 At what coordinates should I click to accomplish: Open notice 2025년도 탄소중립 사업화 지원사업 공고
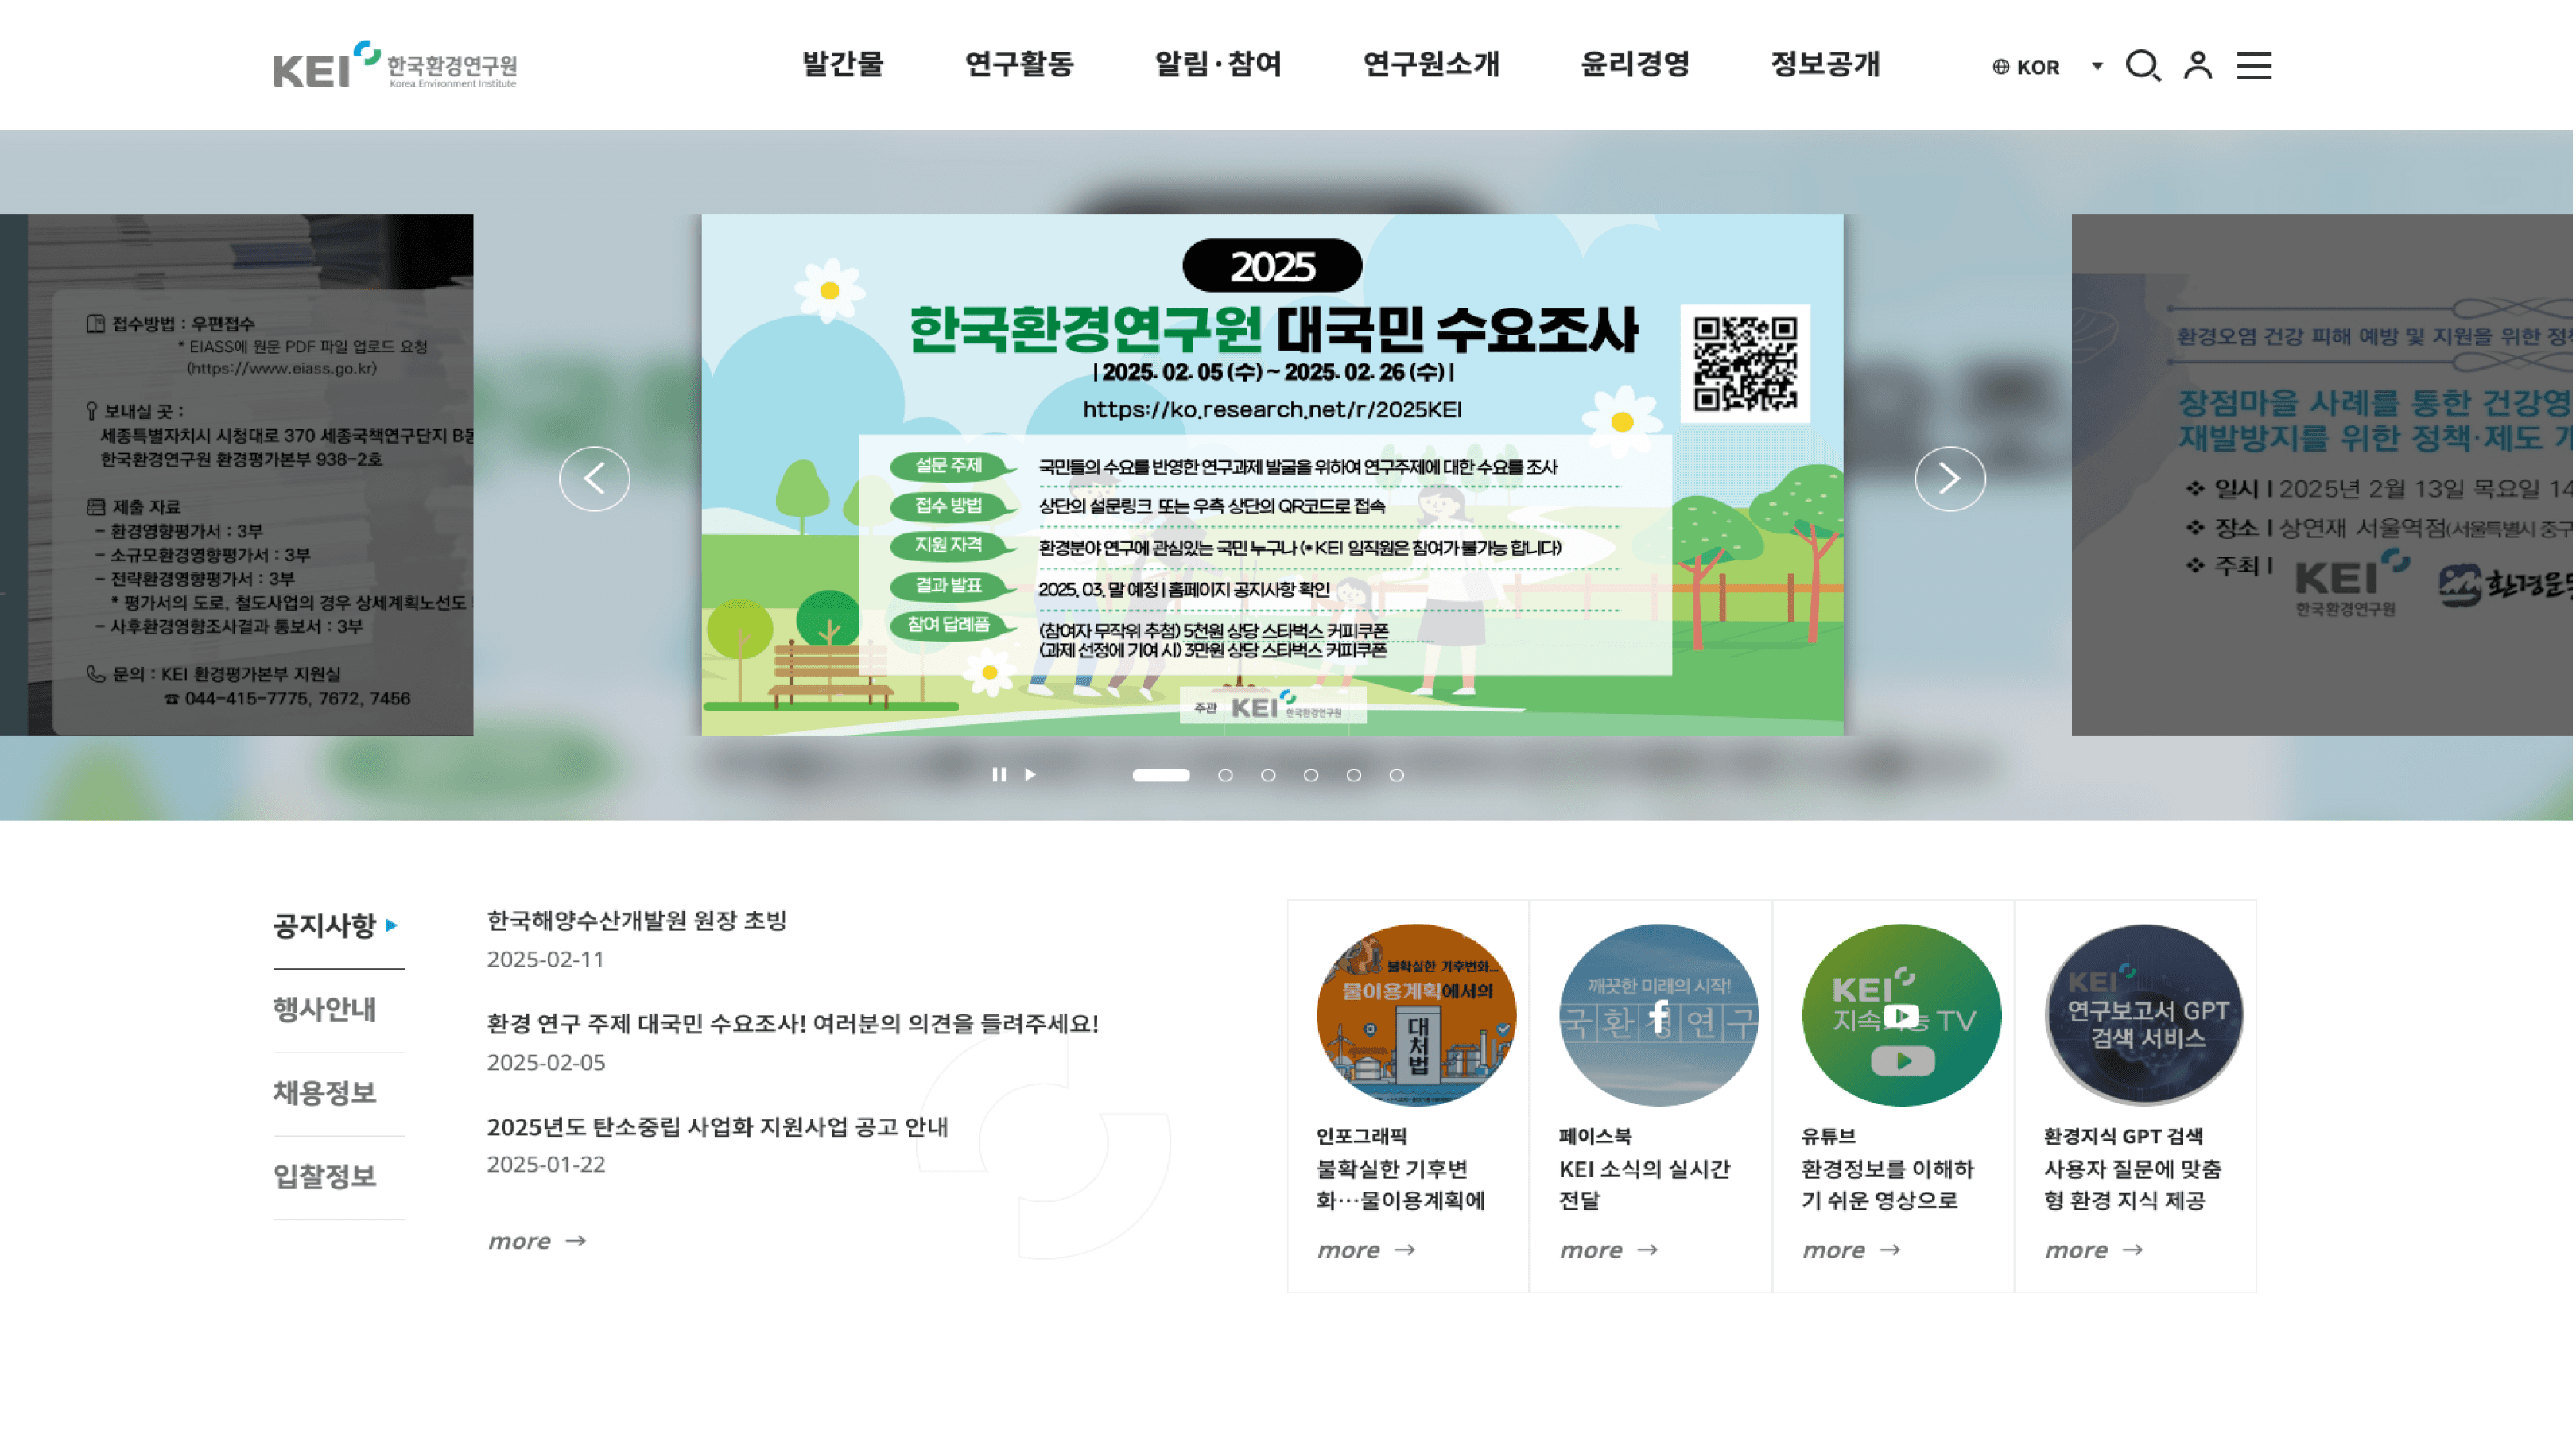[x=717, y=1127]
